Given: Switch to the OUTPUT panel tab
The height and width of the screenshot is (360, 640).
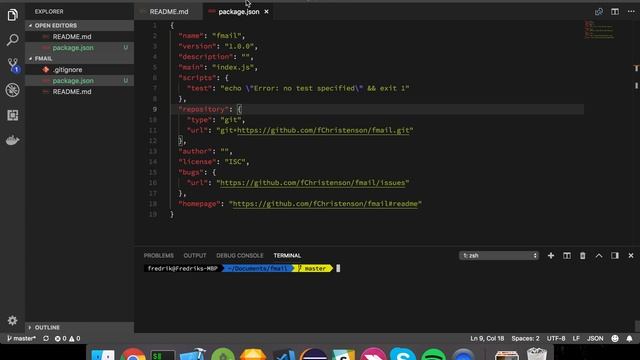Looking at the screenshot, I should [195, 256].
